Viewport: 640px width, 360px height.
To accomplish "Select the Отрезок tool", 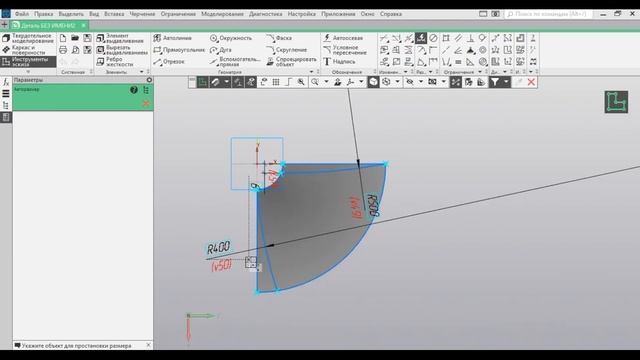I will pos(169,62).
